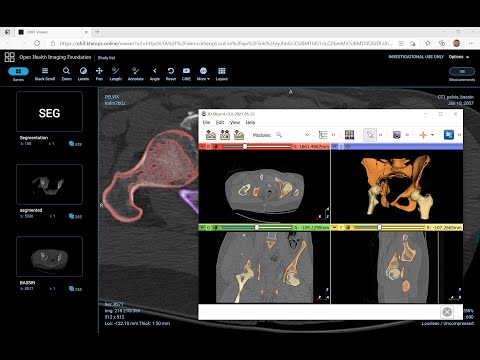Select the Length measurement tool
This screenshot has height=360, width=480.
click(115, 74)
